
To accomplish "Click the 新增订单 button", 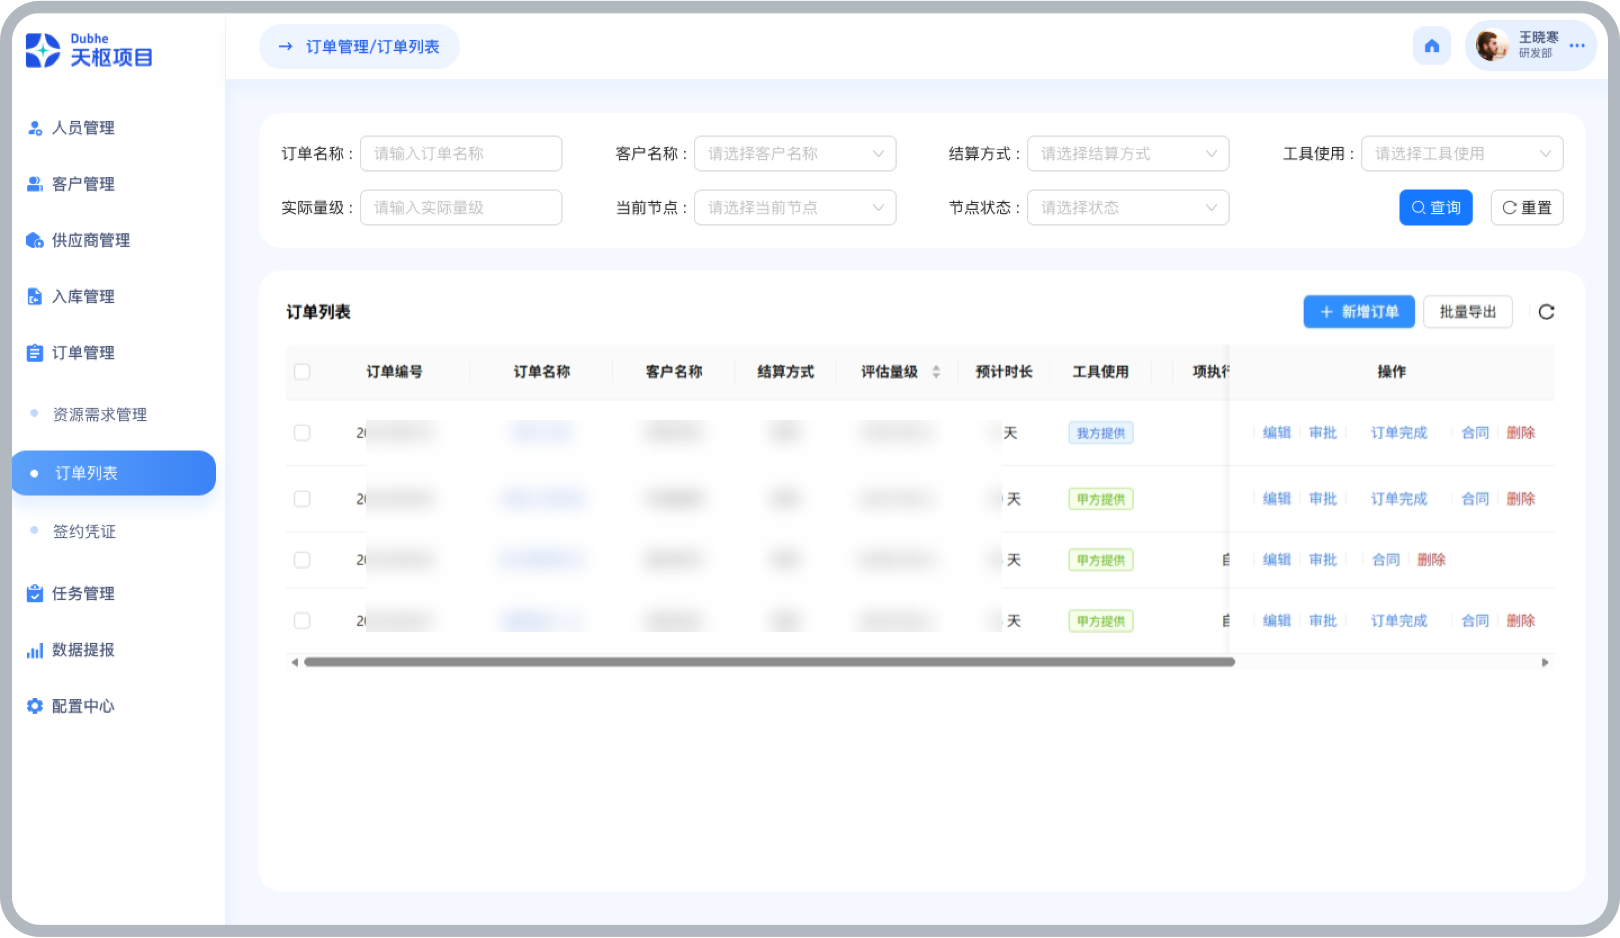I will click(1358, 312).
